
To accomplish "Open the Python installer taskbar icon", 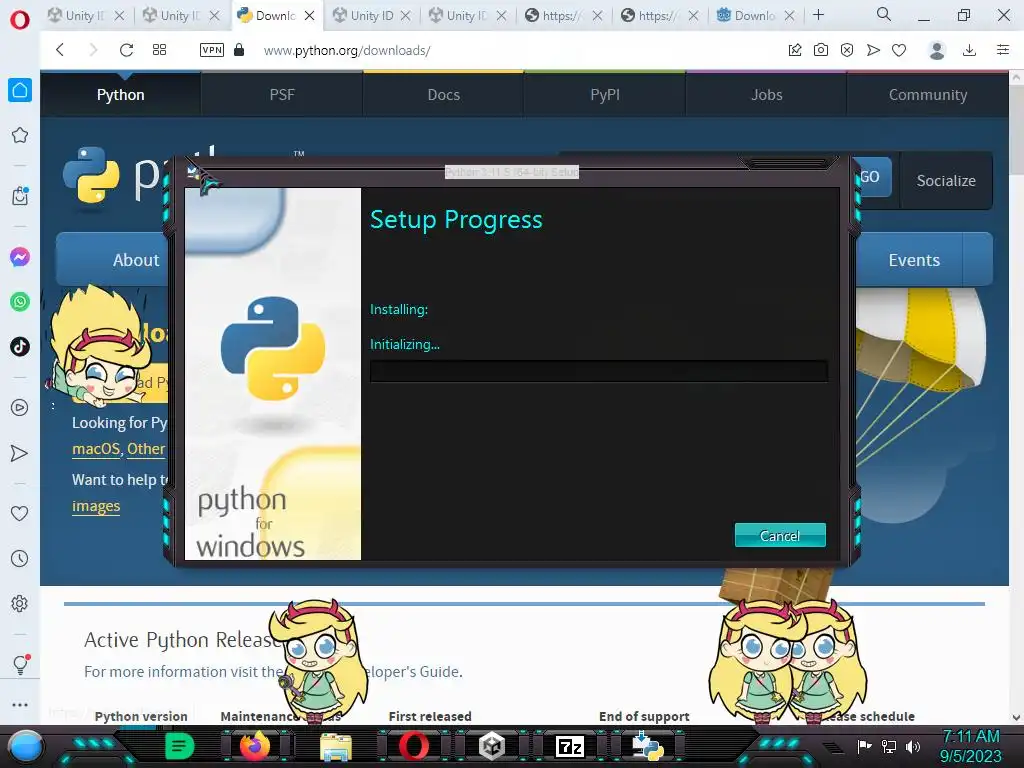I will click(648, 746).
